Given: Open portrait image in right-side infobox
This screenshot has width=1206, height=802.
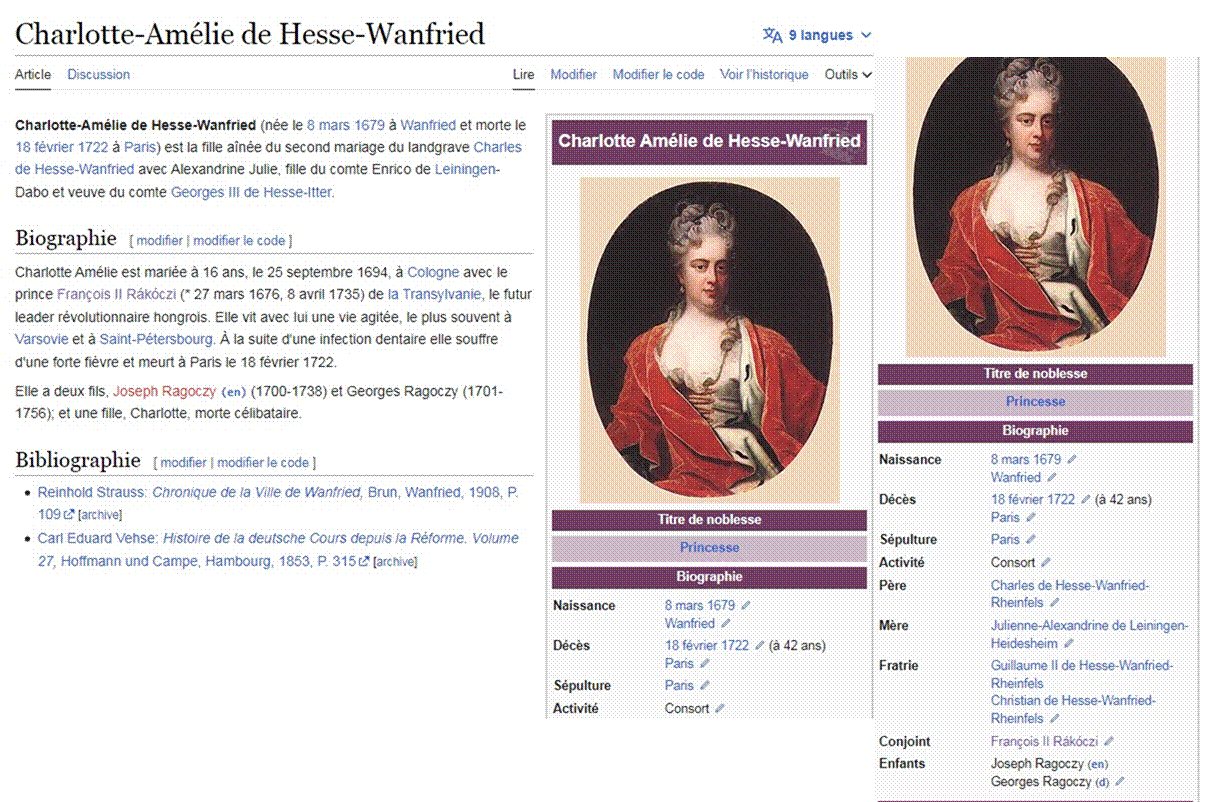Looking at the screenshot, I should click(1036, 206).
